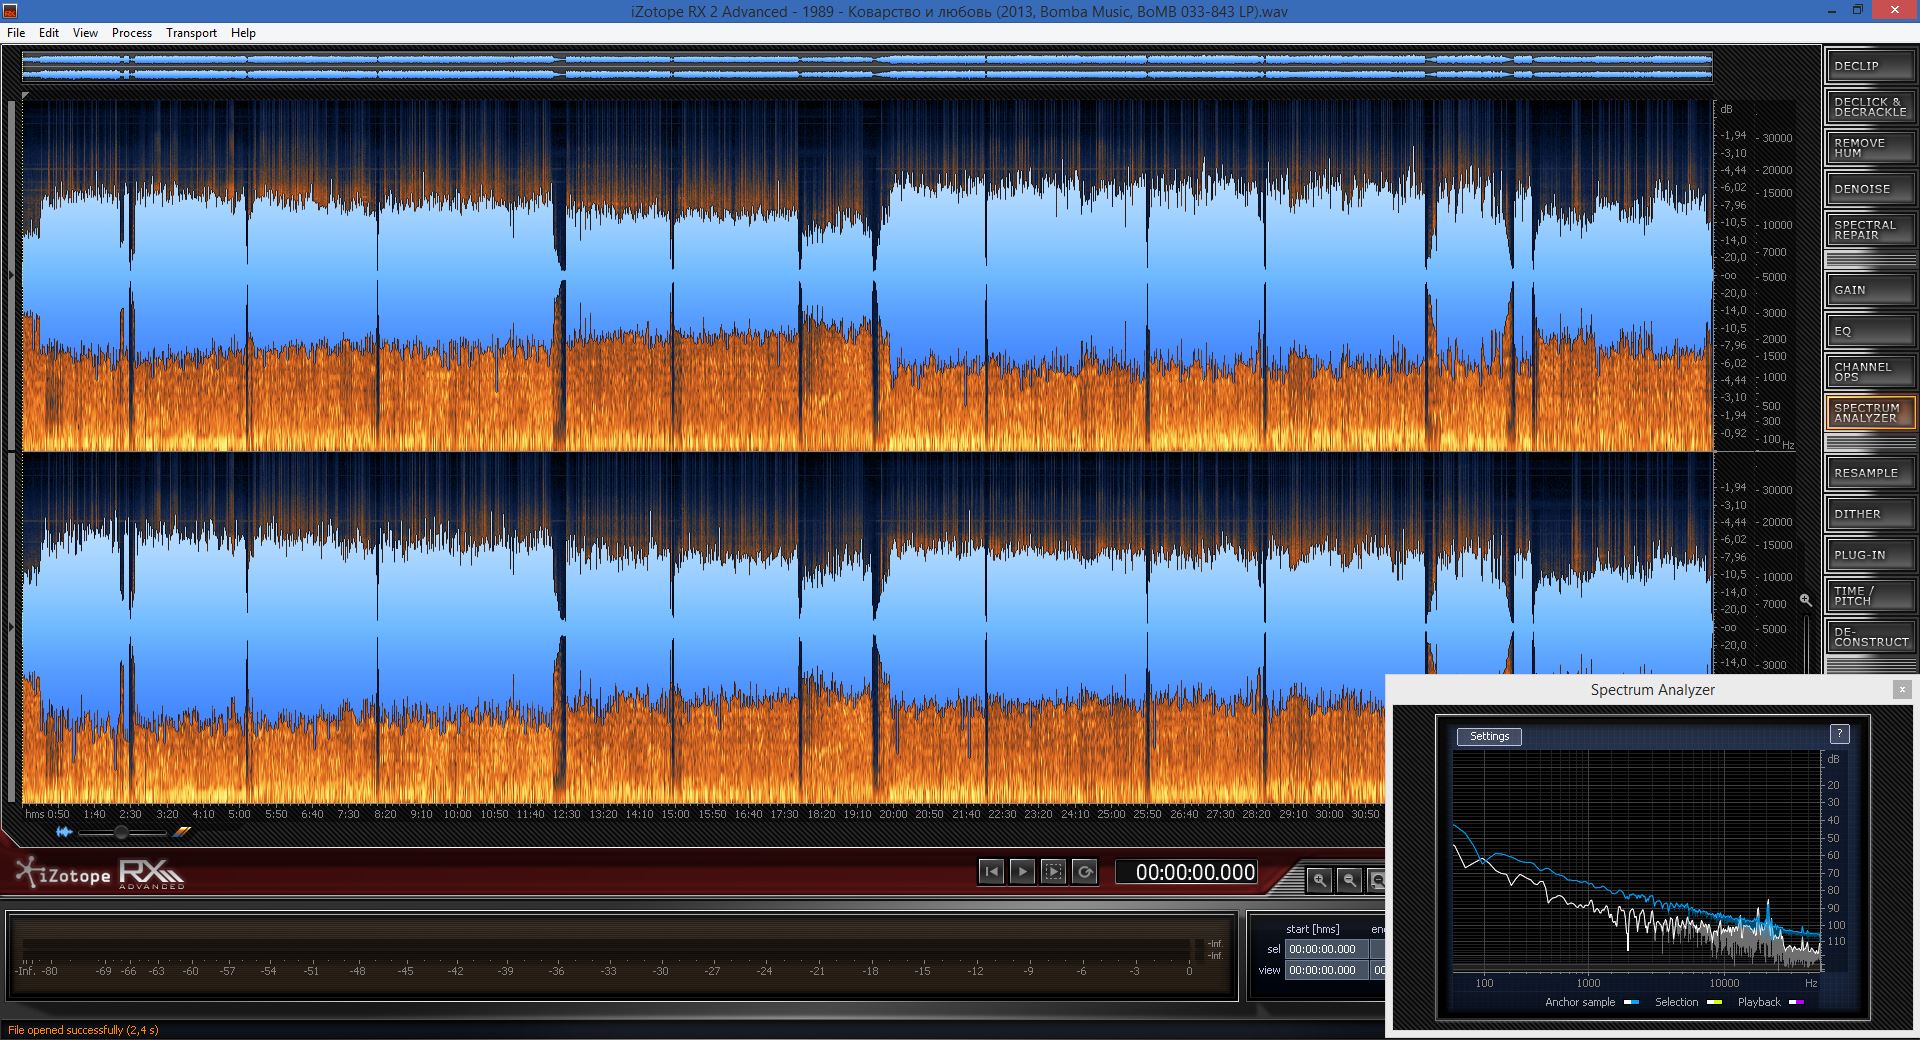Zoom out on the time axis
Screen dimensions: 1920x1040
1349,880
